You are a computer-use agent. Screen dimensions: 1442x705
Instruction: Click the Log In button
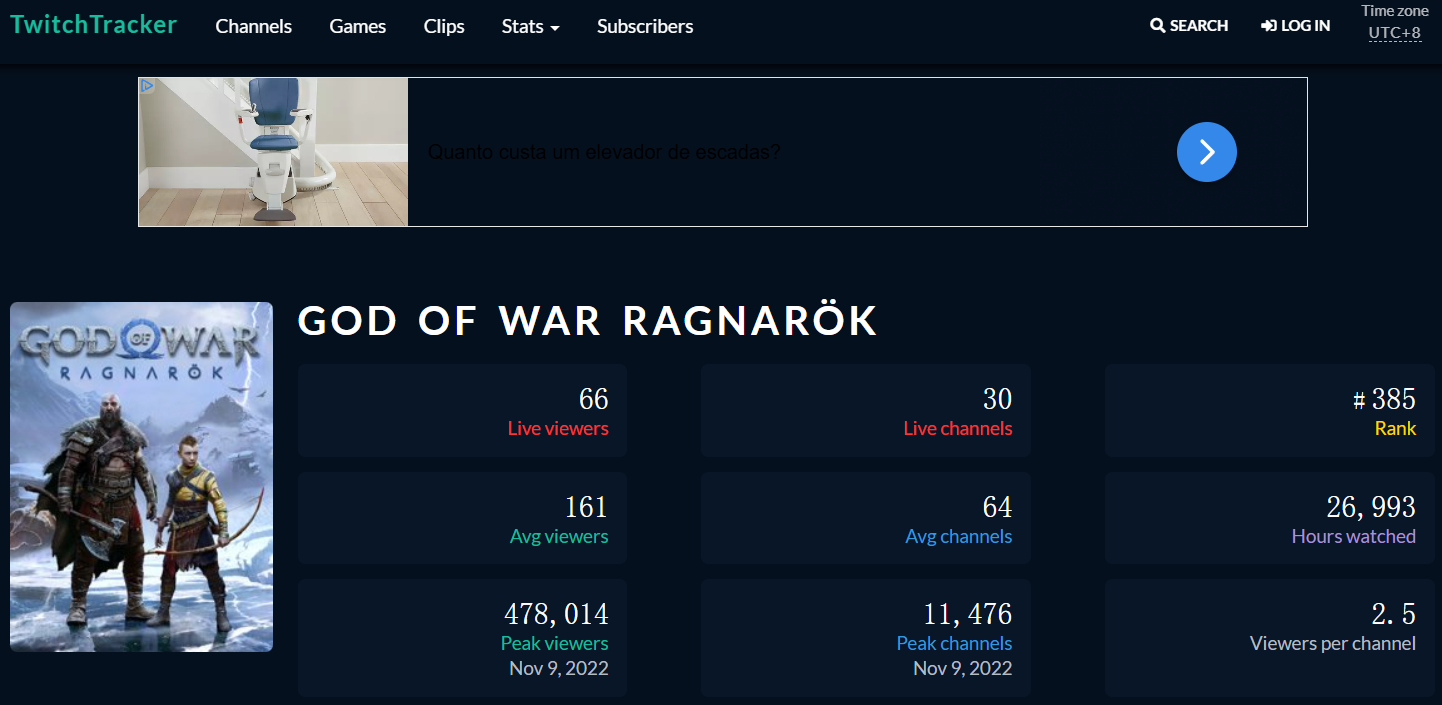1295,26
